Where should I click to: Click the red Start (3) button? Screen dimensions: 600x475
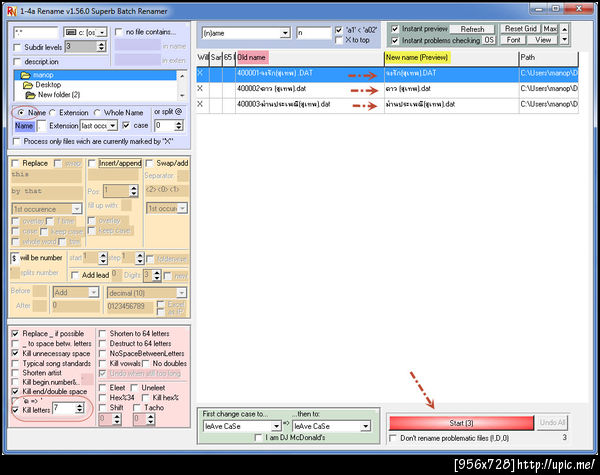coord(461,423)
